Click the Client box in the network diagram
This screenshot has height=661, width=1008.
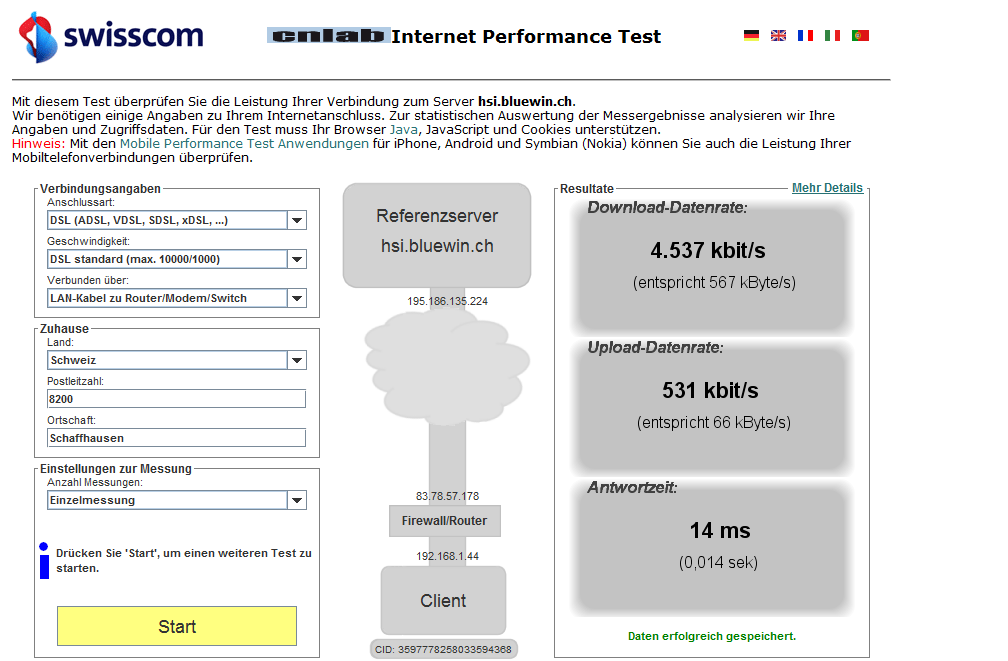(443, 600)
